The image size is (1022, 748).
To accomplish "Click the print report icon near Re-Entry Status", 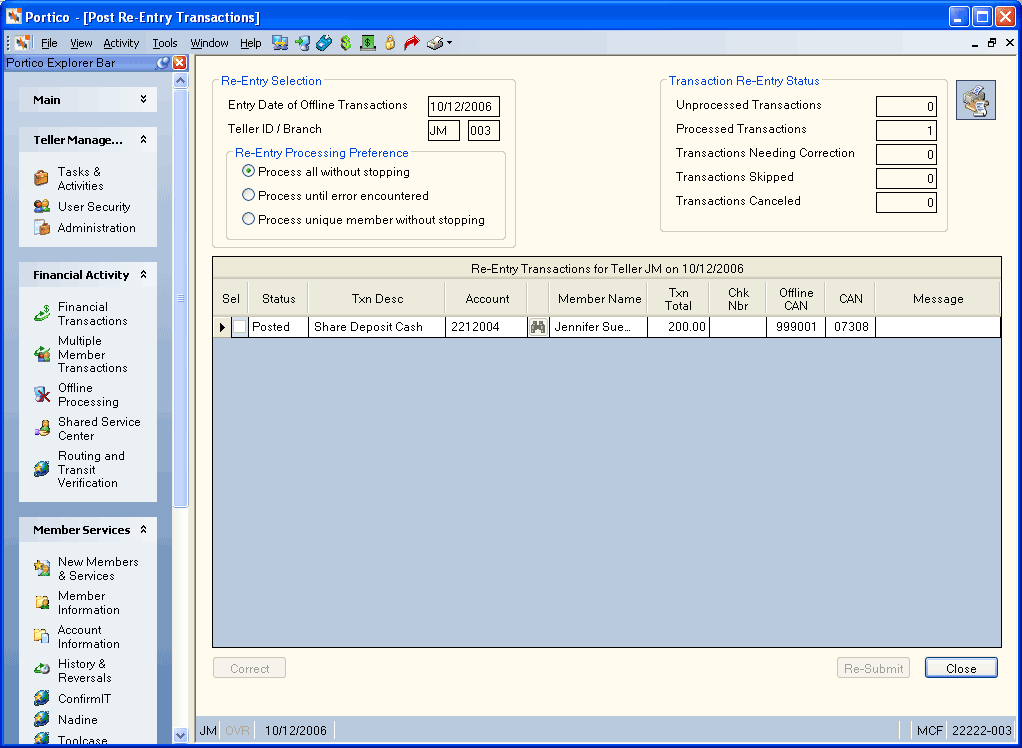I will 976,100.
